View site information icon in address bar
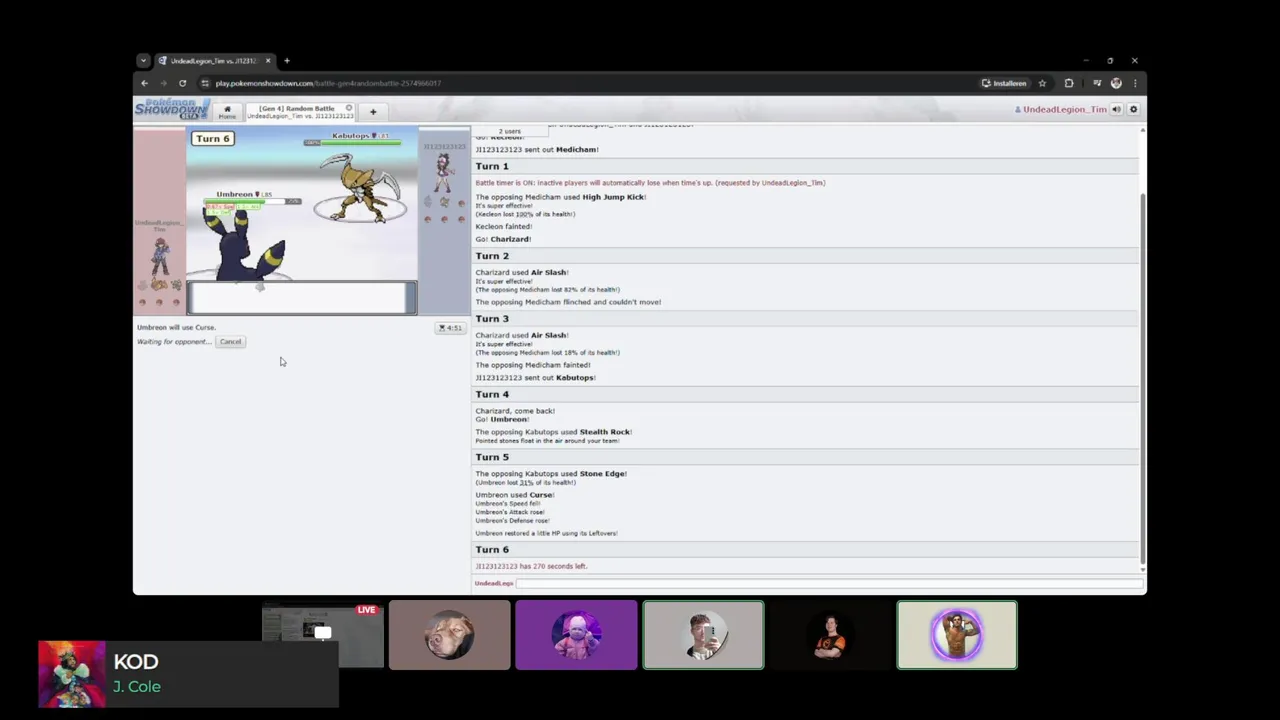This screenshot has width=1280, height=720. 205,83
